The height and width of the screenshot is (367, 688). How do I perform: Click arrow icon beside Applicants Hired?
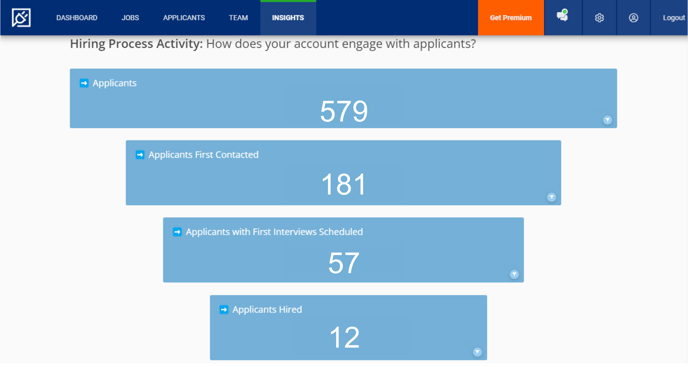pyautogui.click(x=224, y=309)
